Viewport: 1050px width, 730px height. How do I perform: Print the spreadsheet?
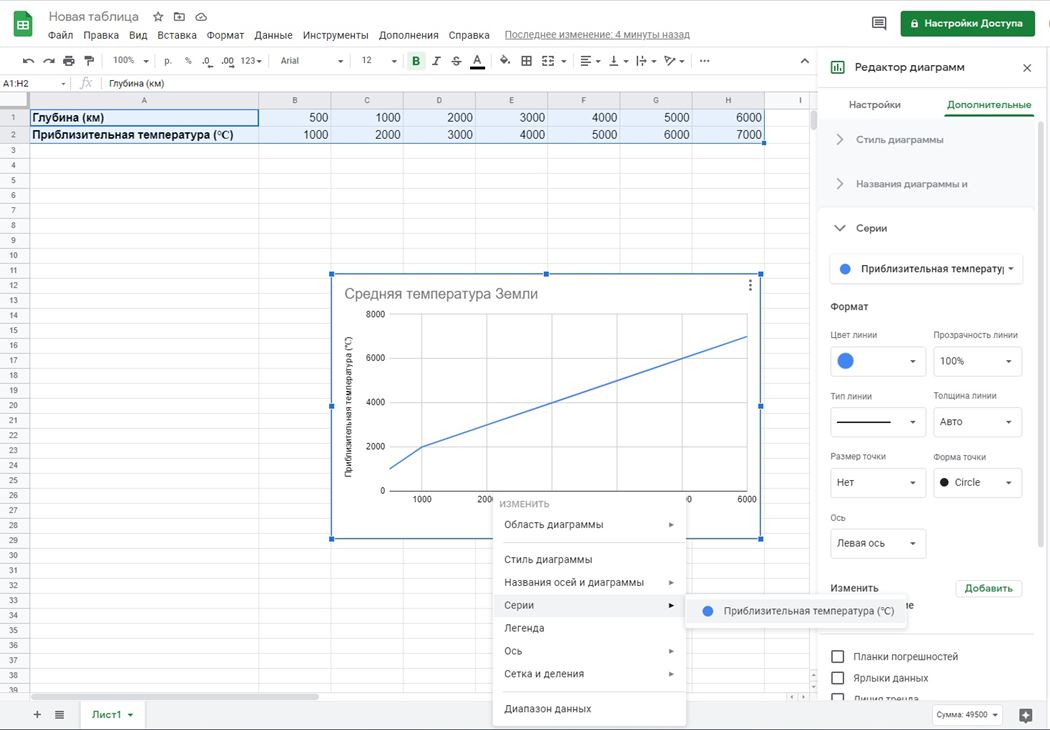pyautogui.click(x=68, y=61)
